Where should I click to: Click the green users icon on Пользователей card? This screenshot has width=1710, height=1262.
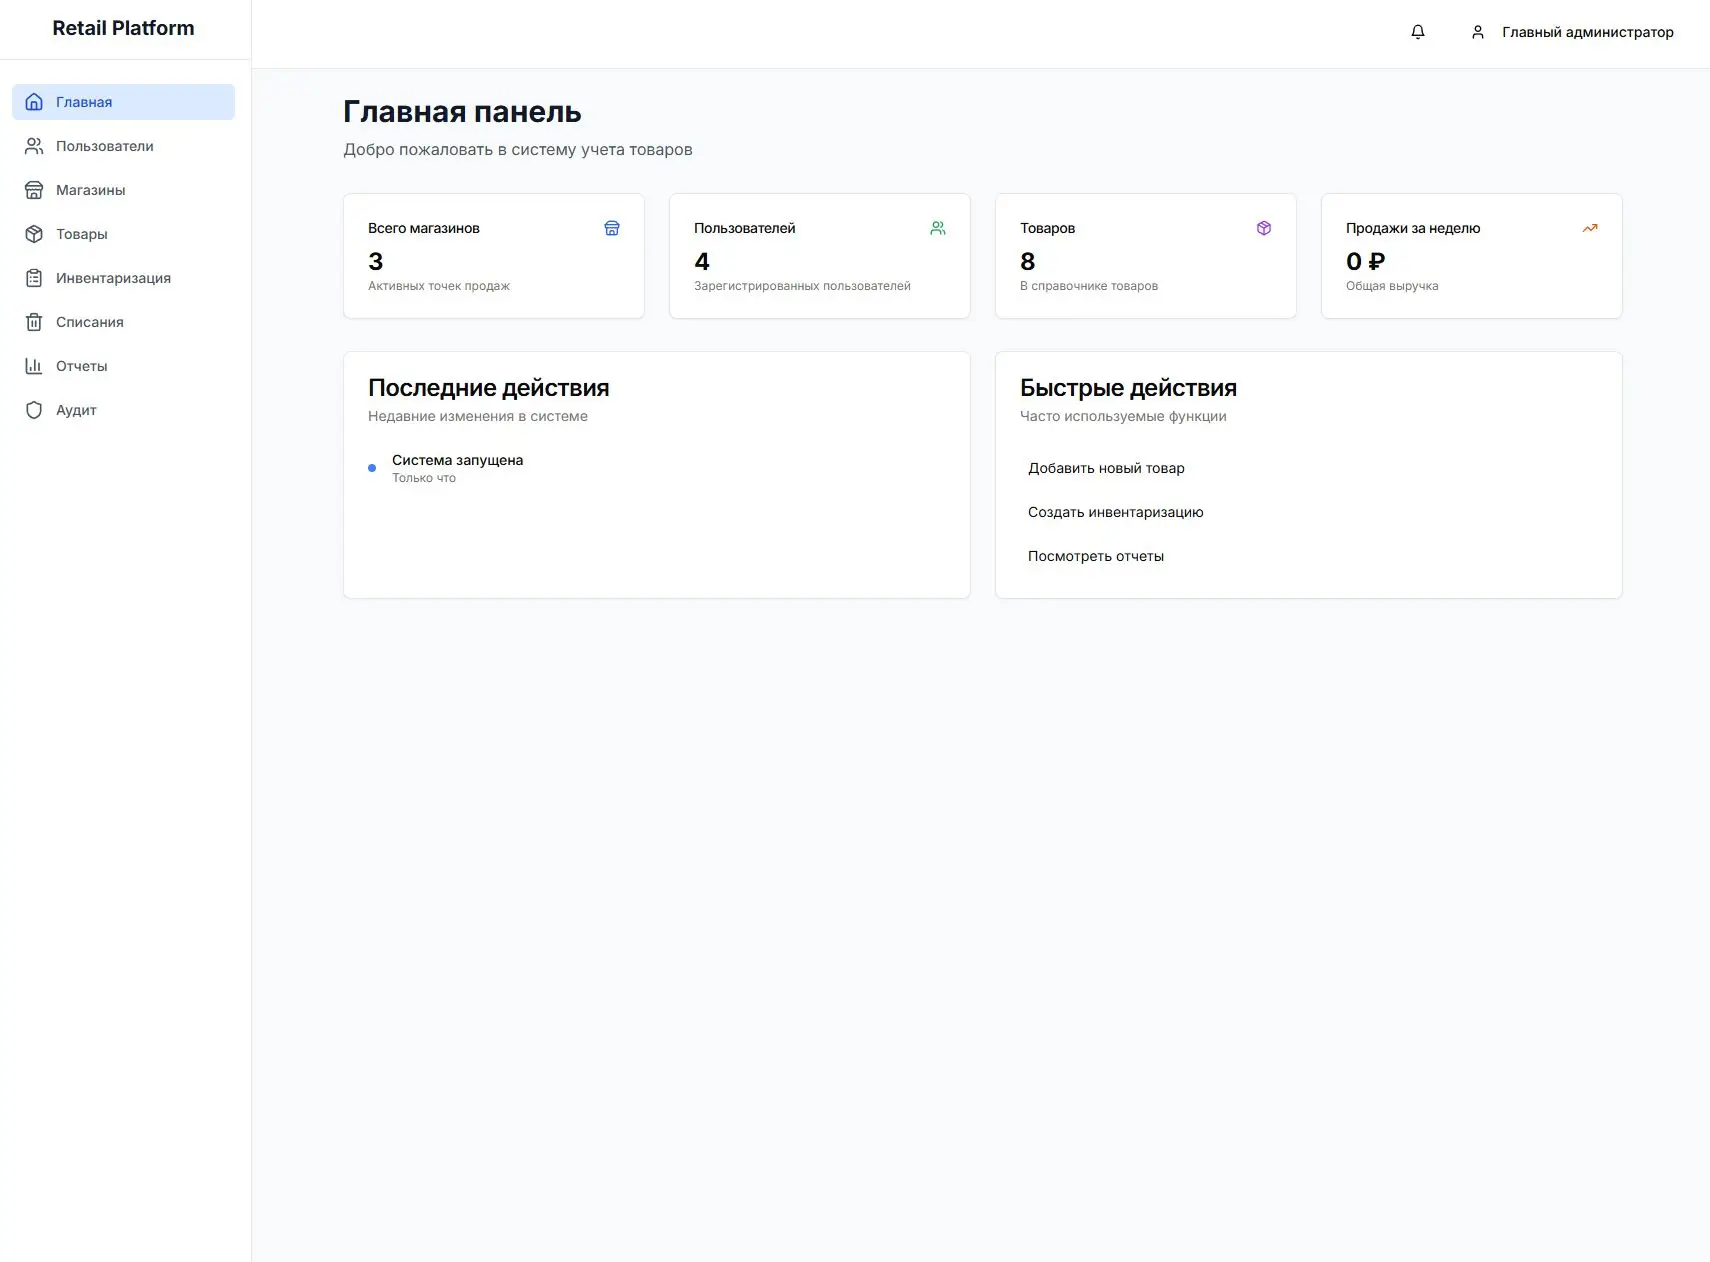(938, 228)
